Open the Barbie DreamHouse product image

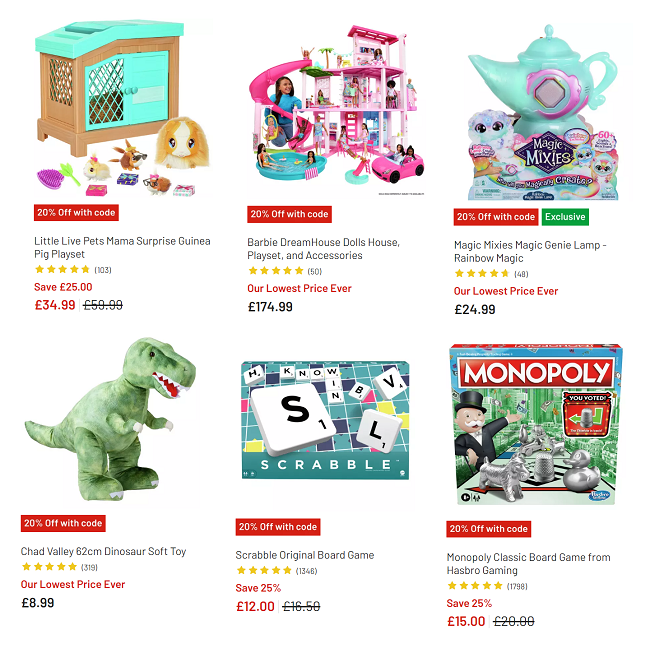pyautogui.click(x=336, y=110)
